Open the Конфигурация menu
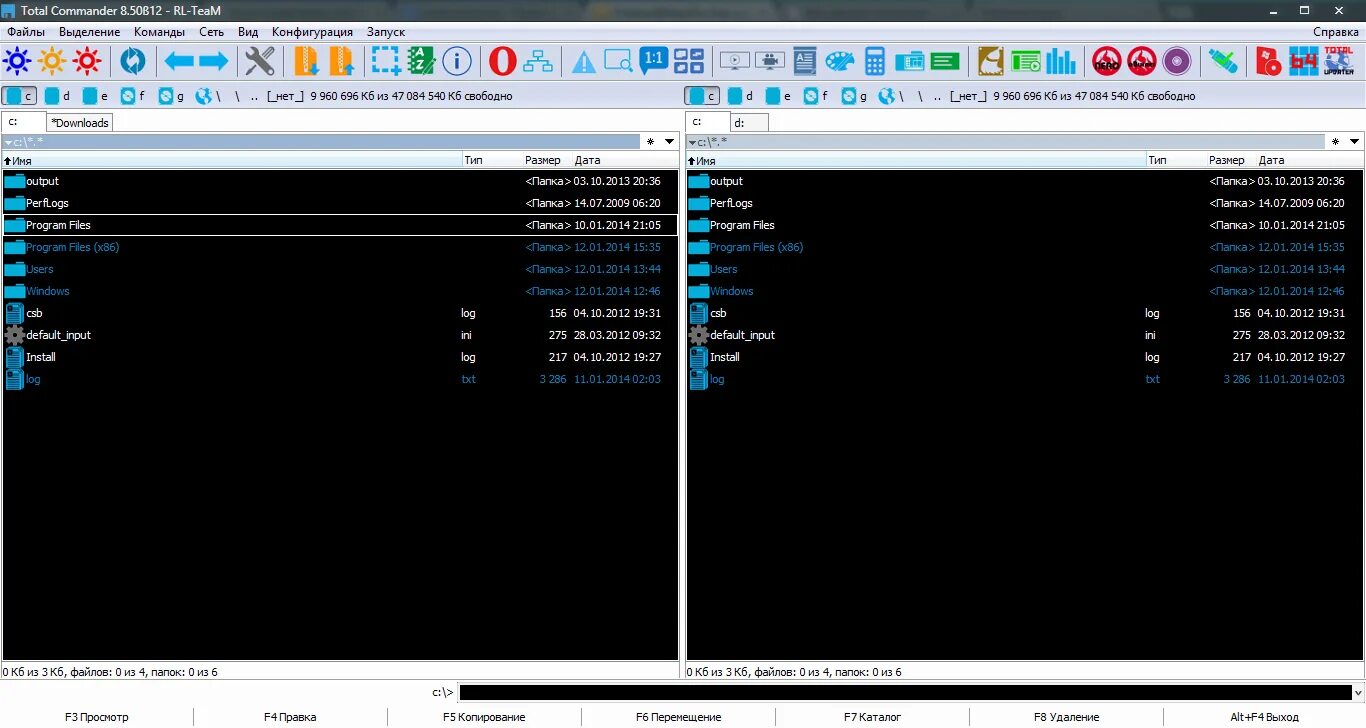The image size is (1366, 728). 312,32
